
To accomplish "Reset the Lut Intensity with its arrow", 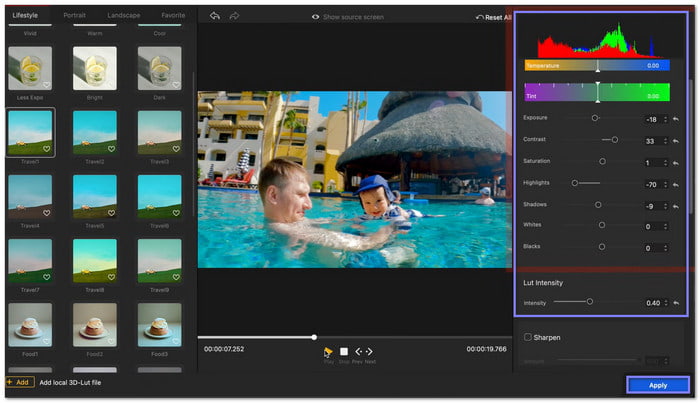I will 676,303.
